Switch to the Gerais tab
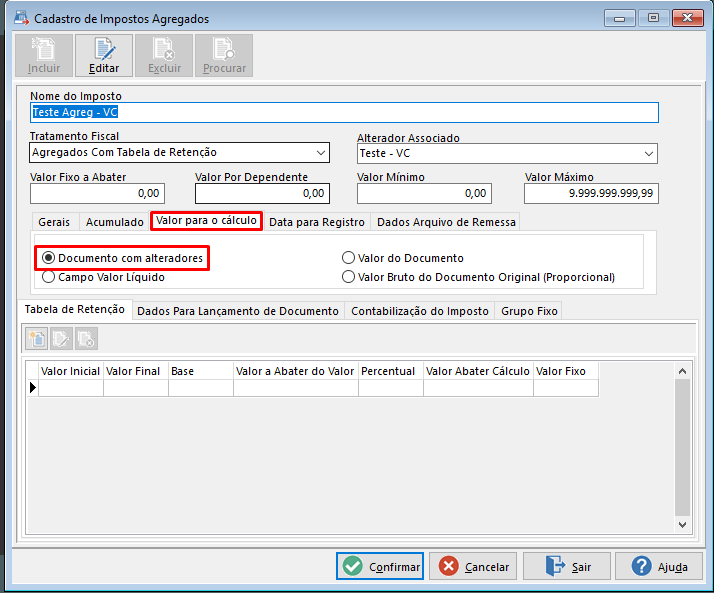This screenshot has width=714, height=593. click(x=54, y=222)
